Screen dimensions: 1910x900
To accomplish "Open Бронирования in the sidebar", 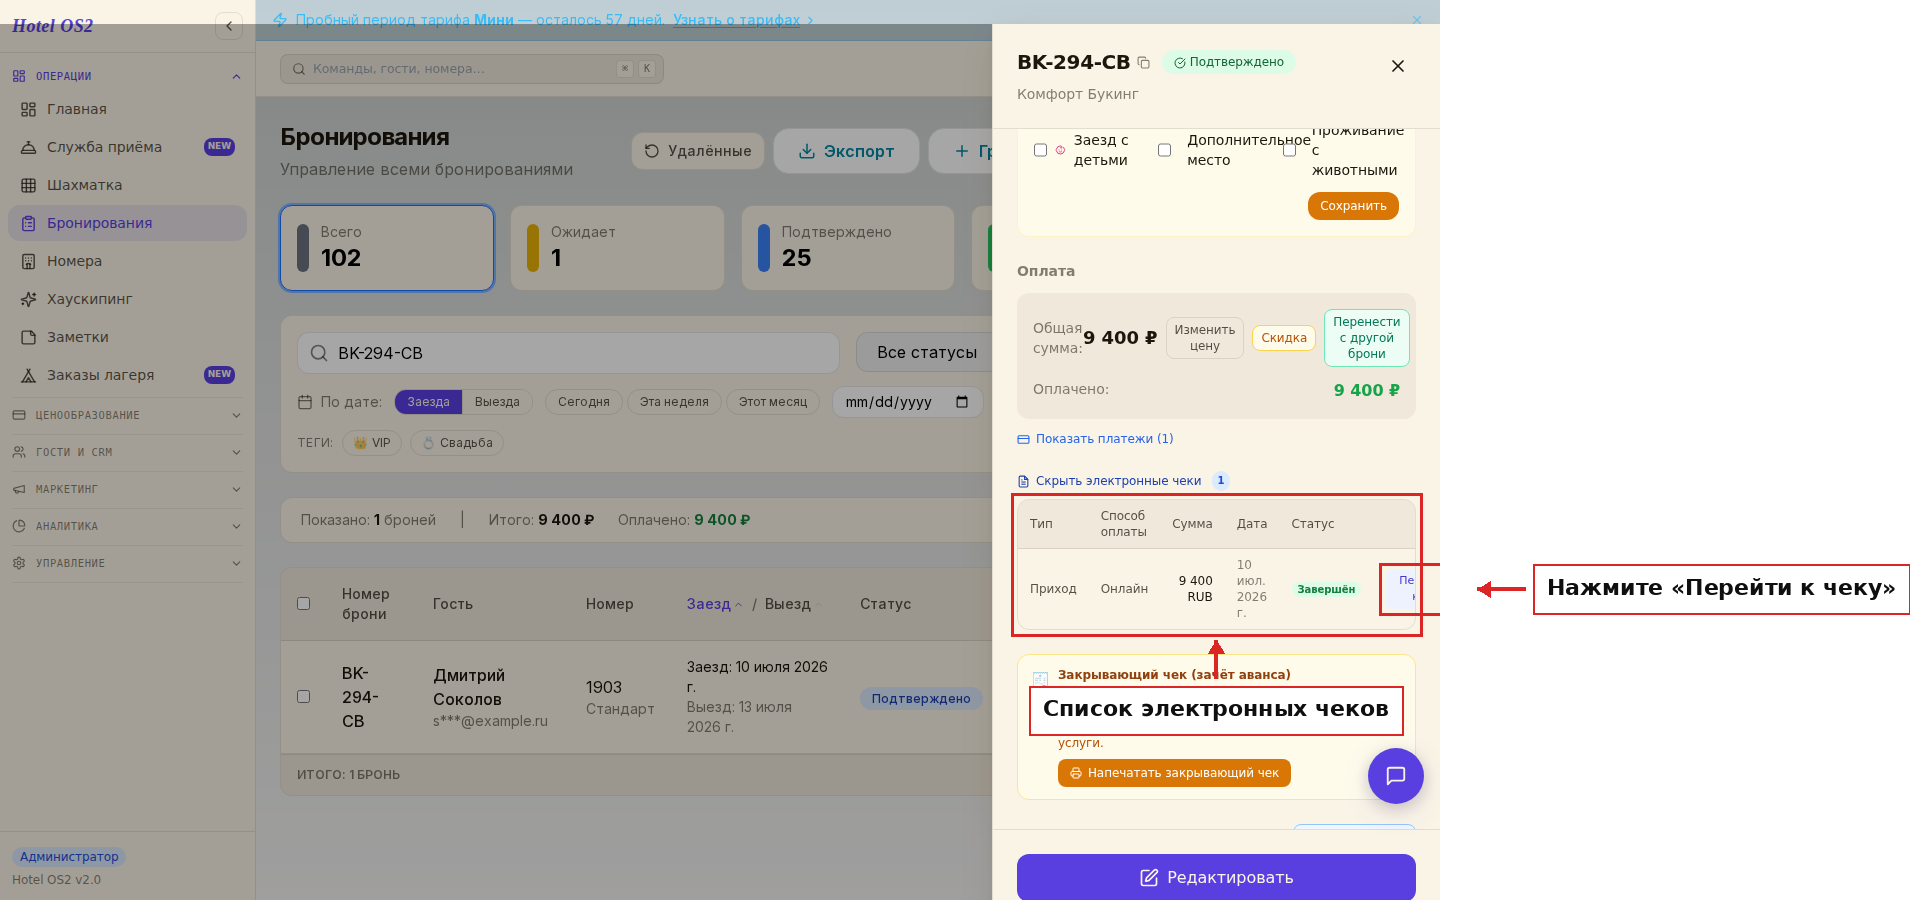I will tap(127, 223).
